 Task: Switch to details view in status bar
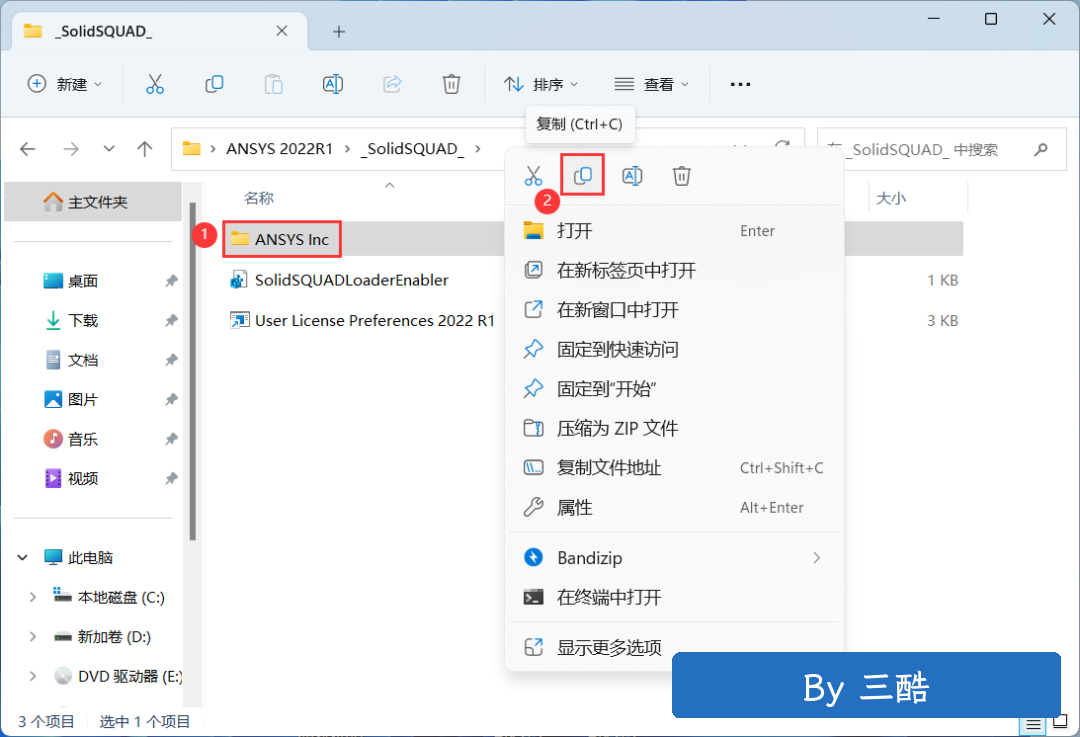[1033, 724]
